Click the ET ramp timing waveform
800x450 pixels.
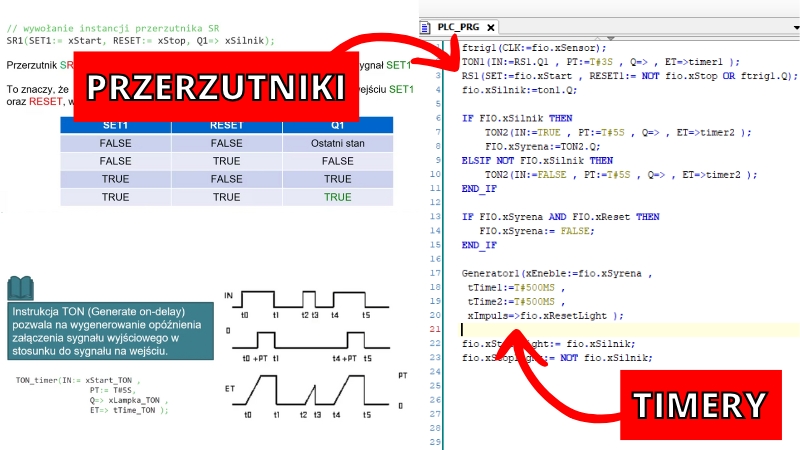(x=310, y=390)
